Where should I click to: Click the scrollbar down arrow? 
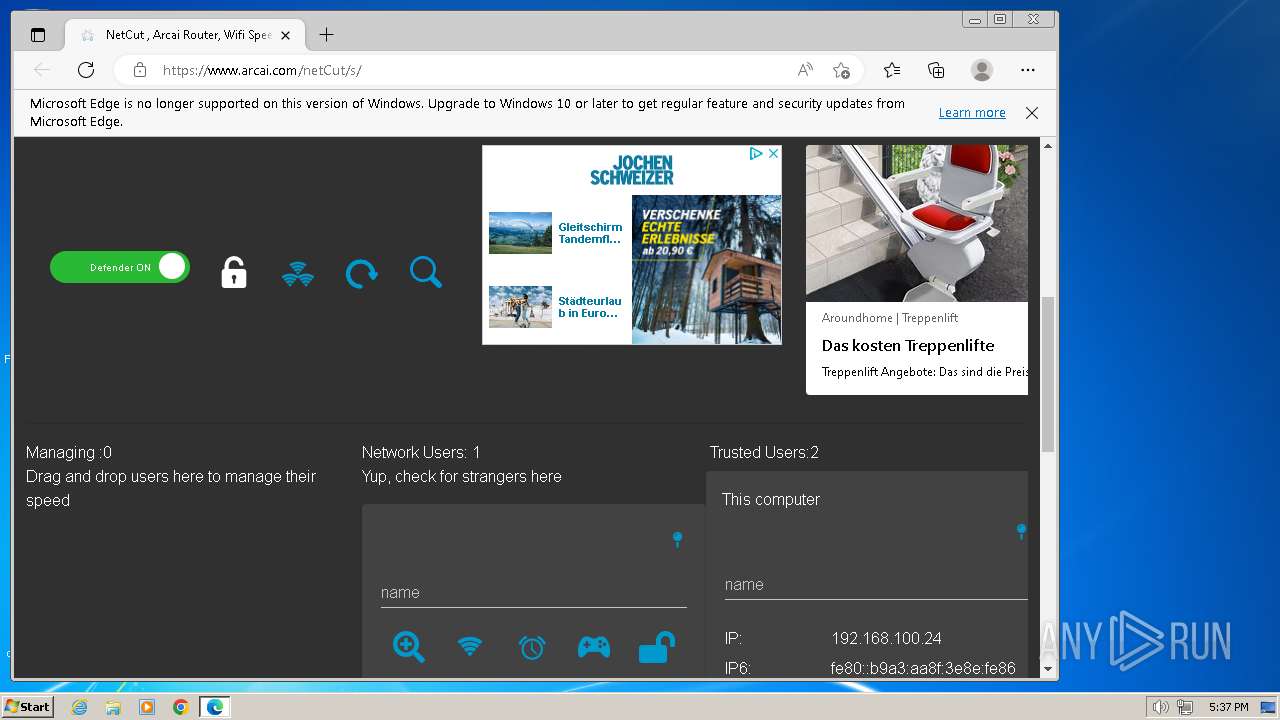click(x=1048, y=669)
